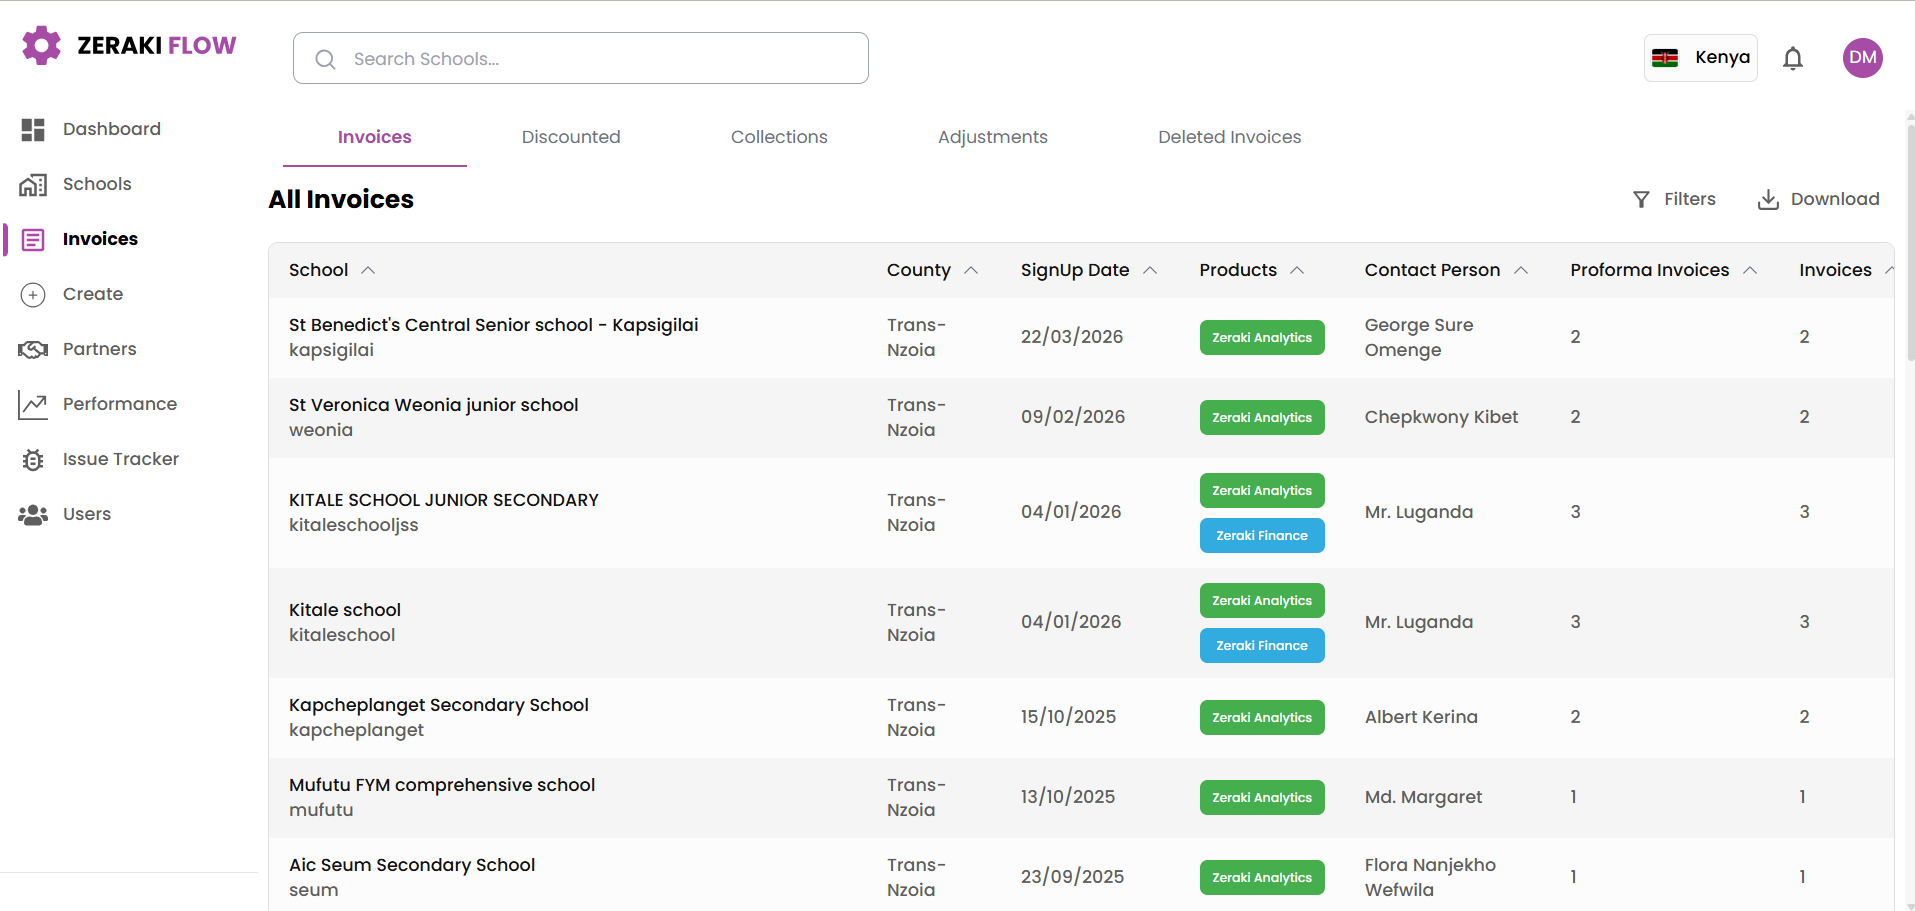Click Zeraki Finance badge for KITALE SCHOOL JUNIOR SECONDARY

point(1262,536)
